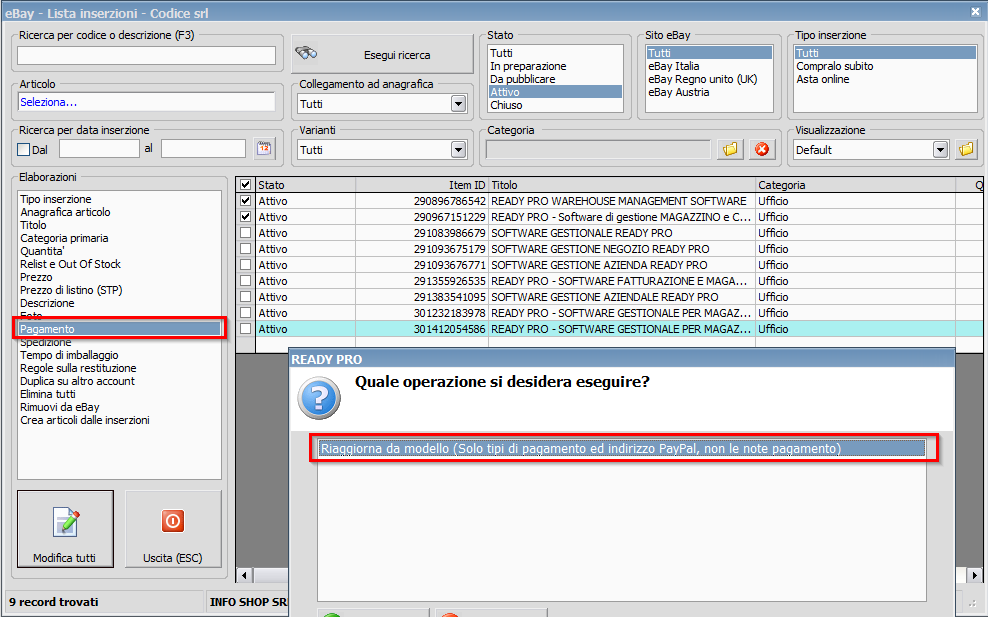
Task: Check the row for item 291355926535
Action: coord(246,280)
